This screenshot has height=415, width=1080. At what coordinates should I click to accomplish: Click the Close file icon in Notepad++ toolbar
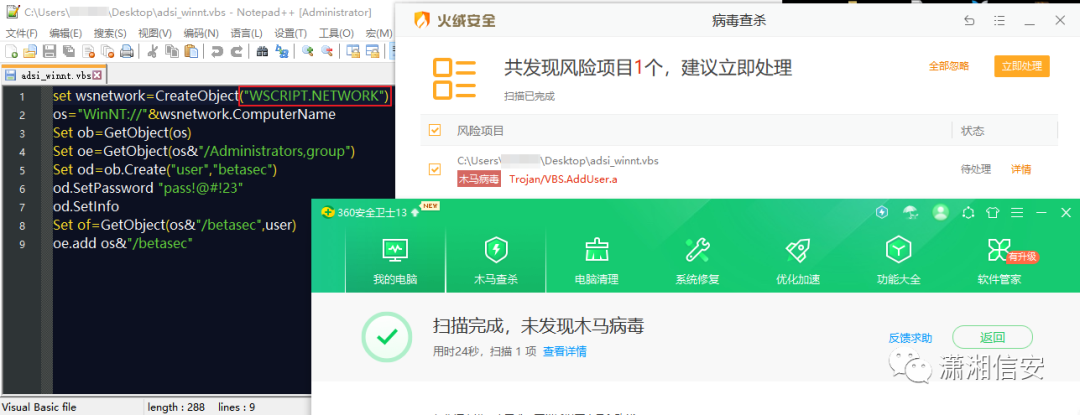click(88, 51)
